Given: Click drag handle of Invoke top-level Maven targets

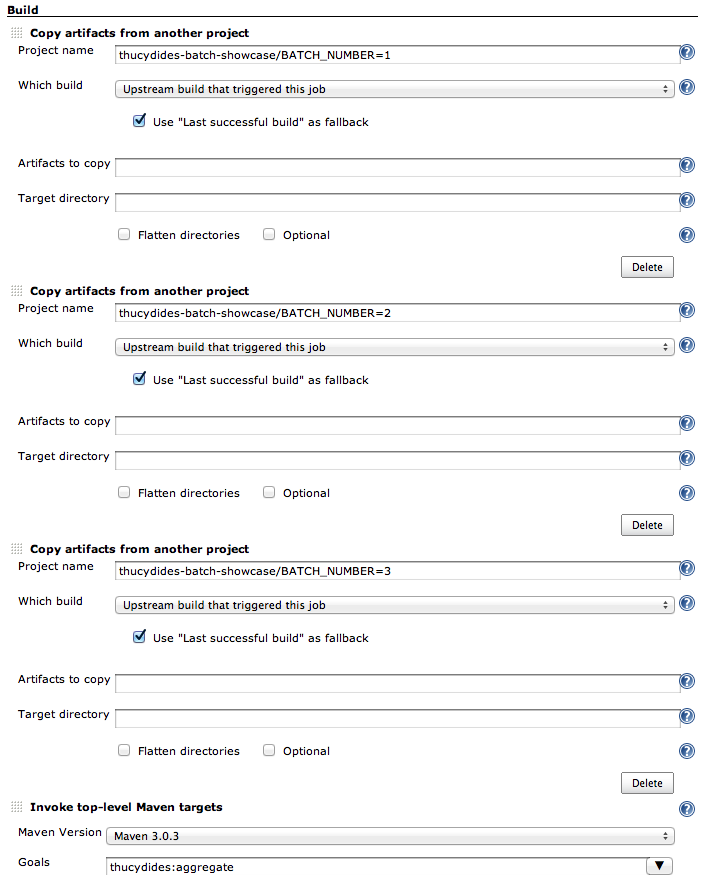Looking at the screenshot, I should tap(17, 807).
